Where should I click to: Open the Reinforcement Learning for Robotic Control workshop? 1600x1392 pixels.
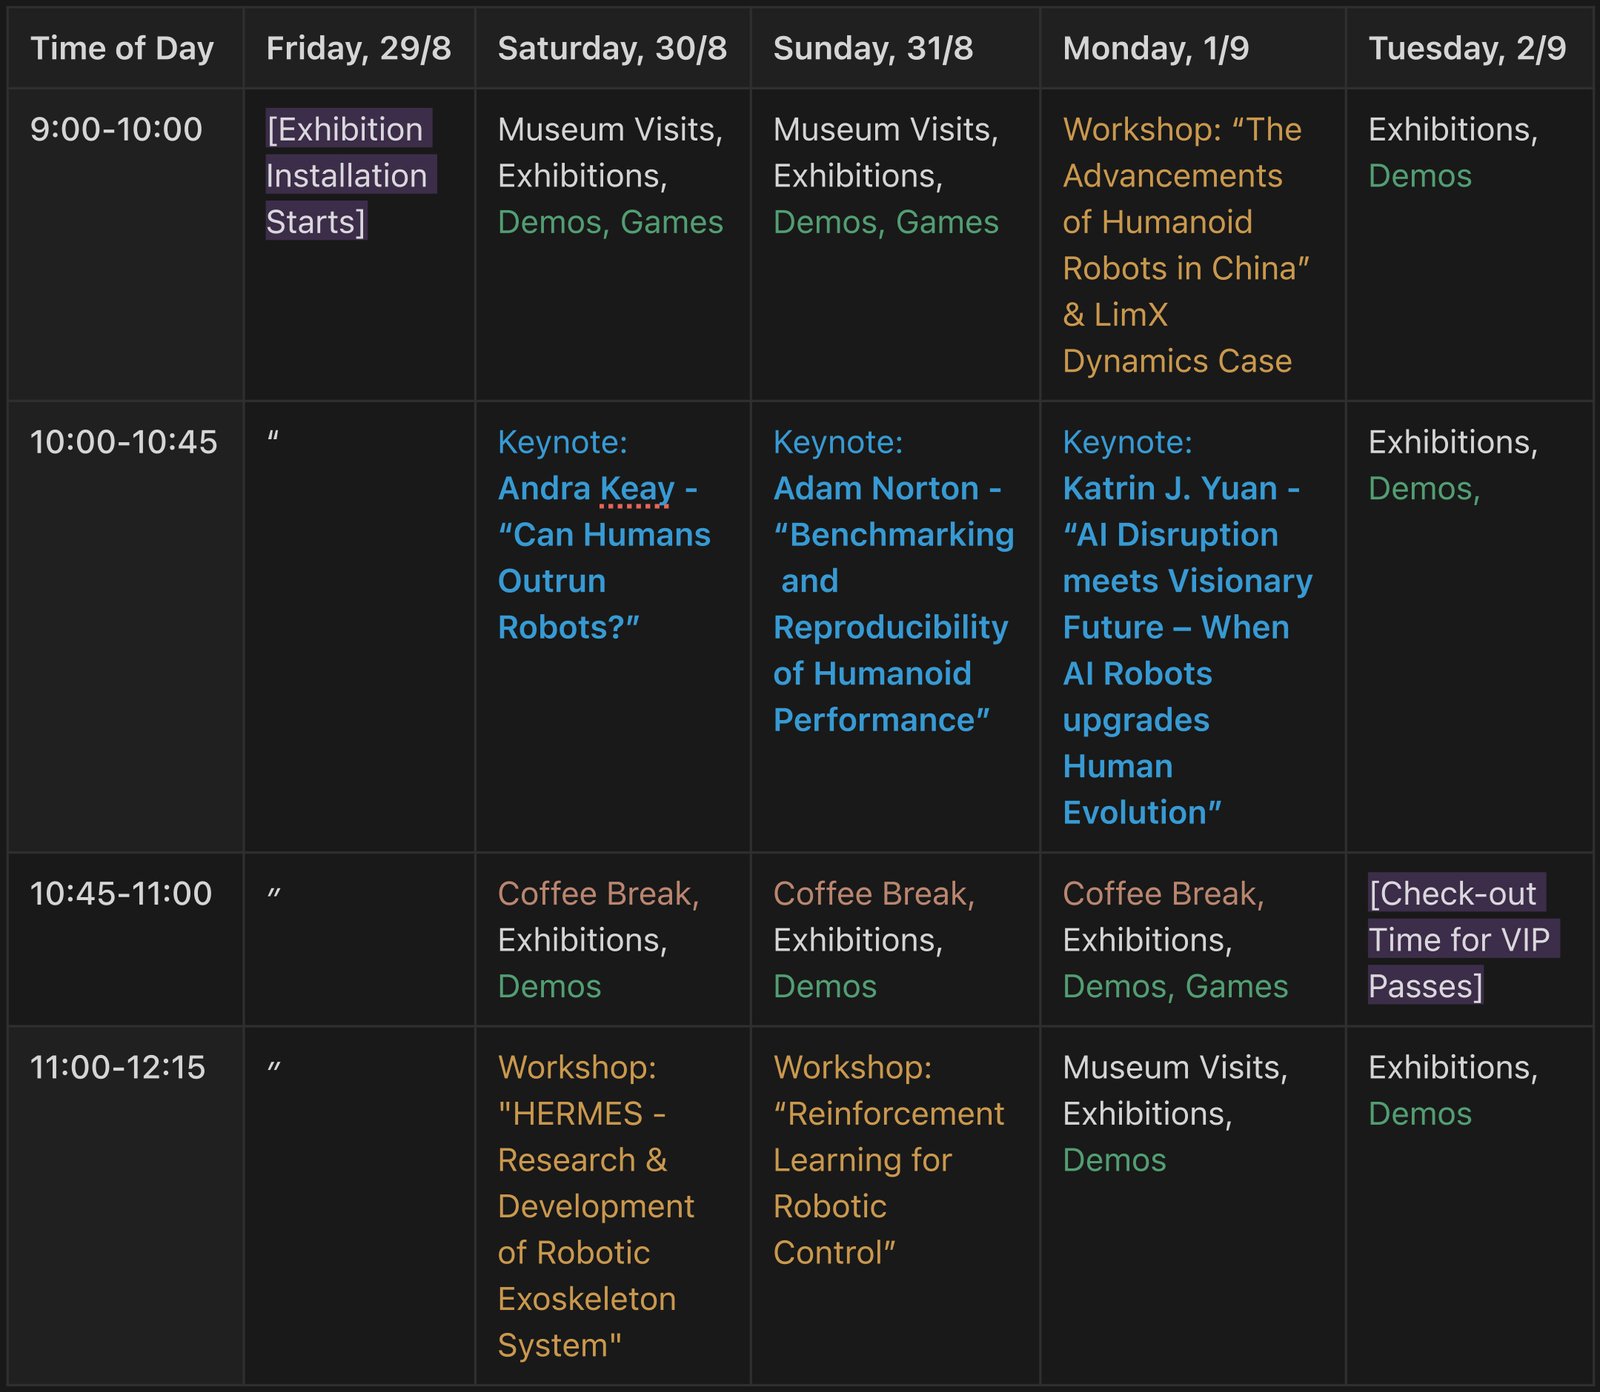[887, 1160]
